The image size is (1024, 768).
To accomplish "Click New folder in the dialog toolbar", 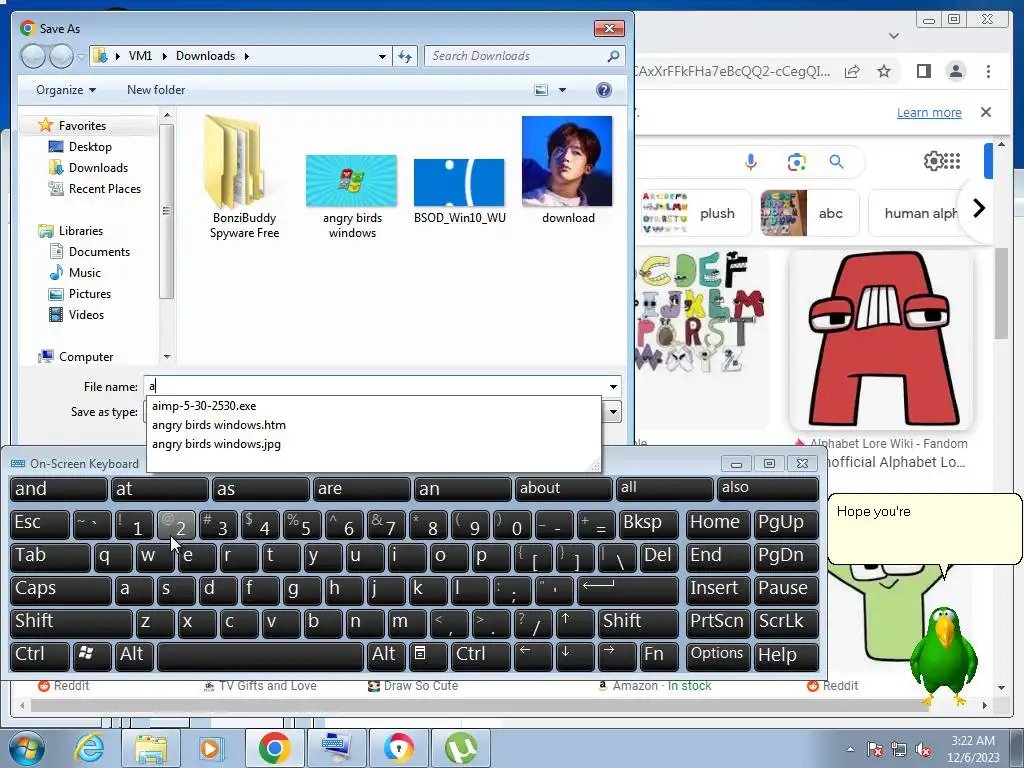I will click(156, 90).
